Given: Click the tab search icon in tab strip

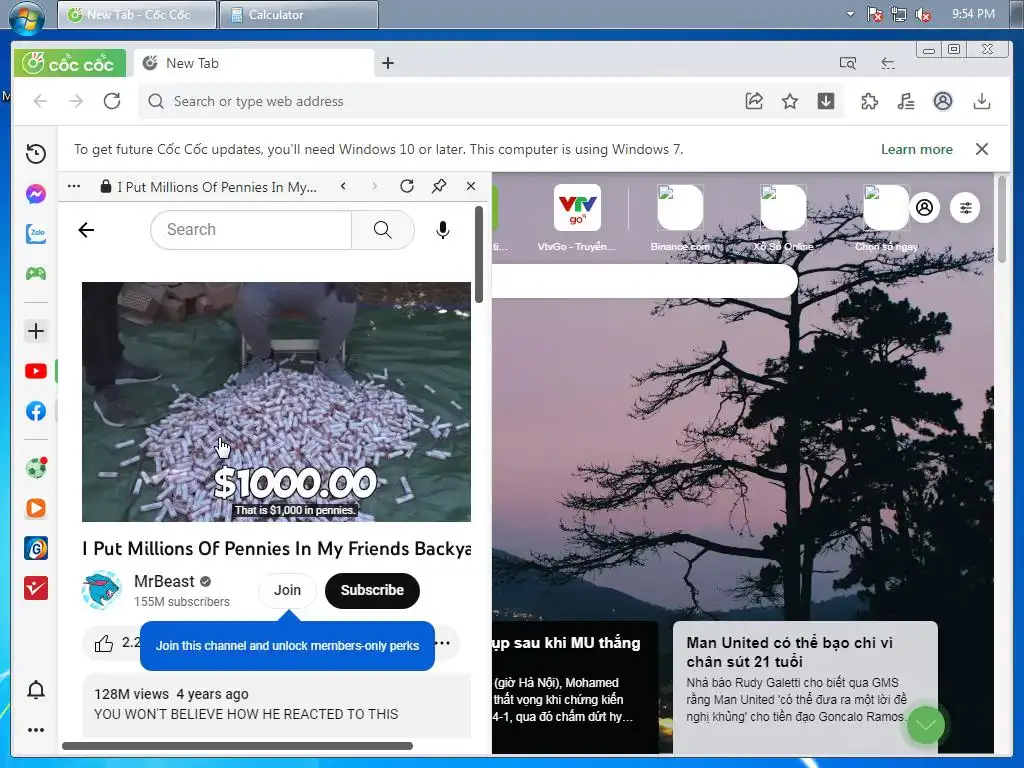Looking at the screenshot, I should pos(848,63).
